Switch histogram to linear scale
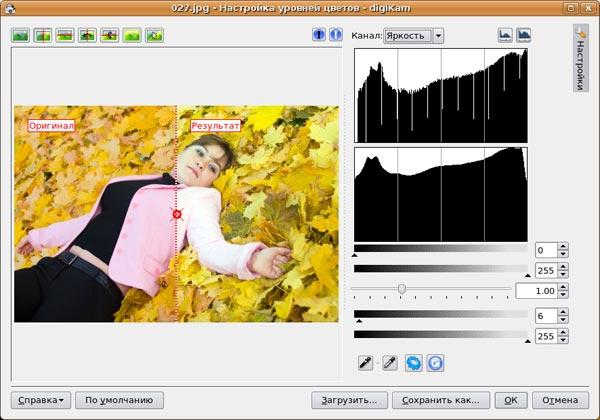This screenshot has width=600, height=420. (x=505, y=35)
